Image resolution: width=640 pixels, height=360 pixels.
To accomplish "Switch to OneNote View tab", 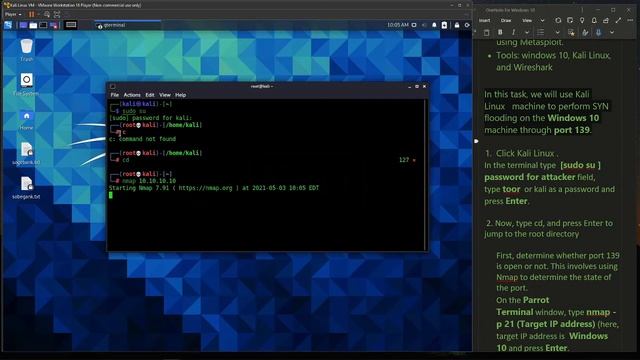I will point(527,20).
